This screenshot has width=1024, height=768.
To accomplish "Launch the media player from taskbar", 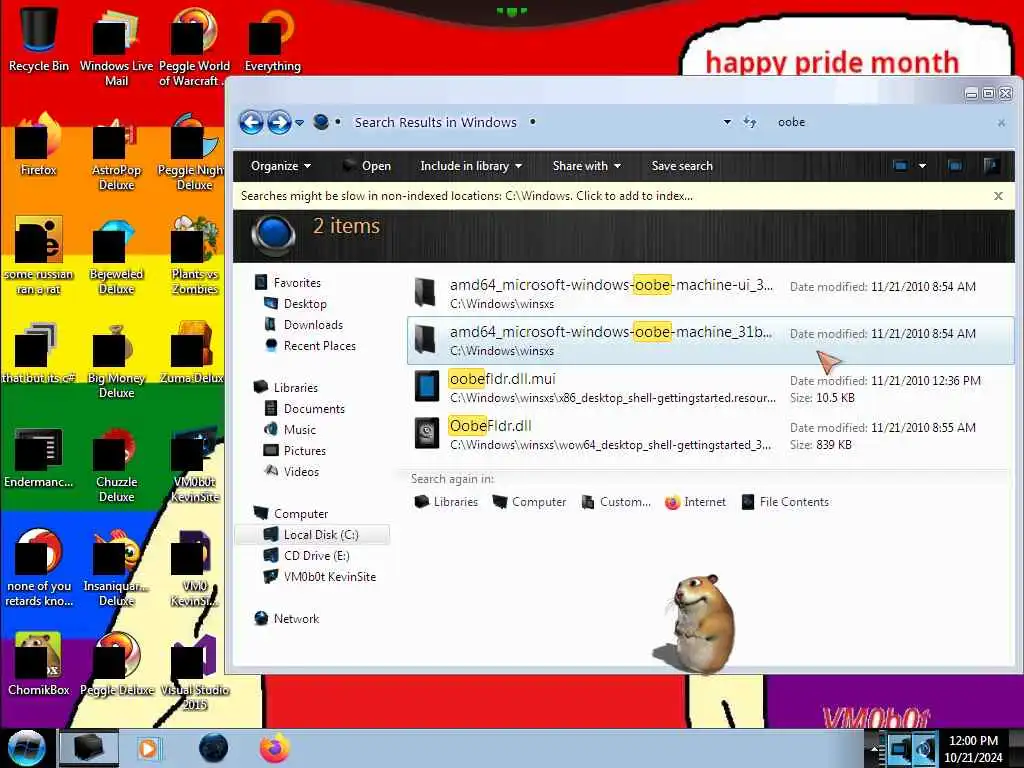I will pyautogui.click(x=150, y=748).
